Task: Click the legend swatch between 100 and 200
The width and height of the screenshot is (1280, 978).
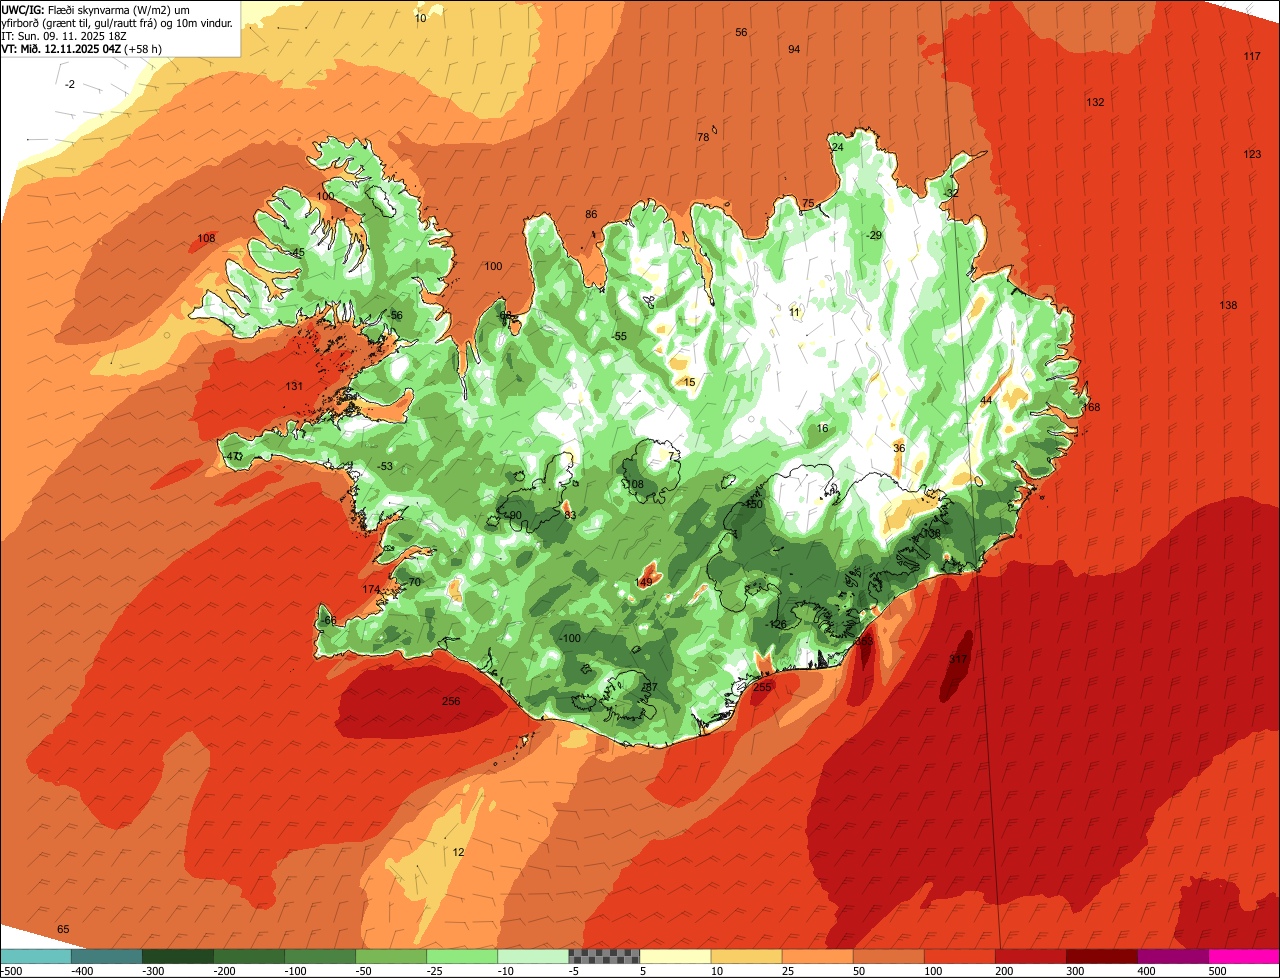Action: point(959,956)
